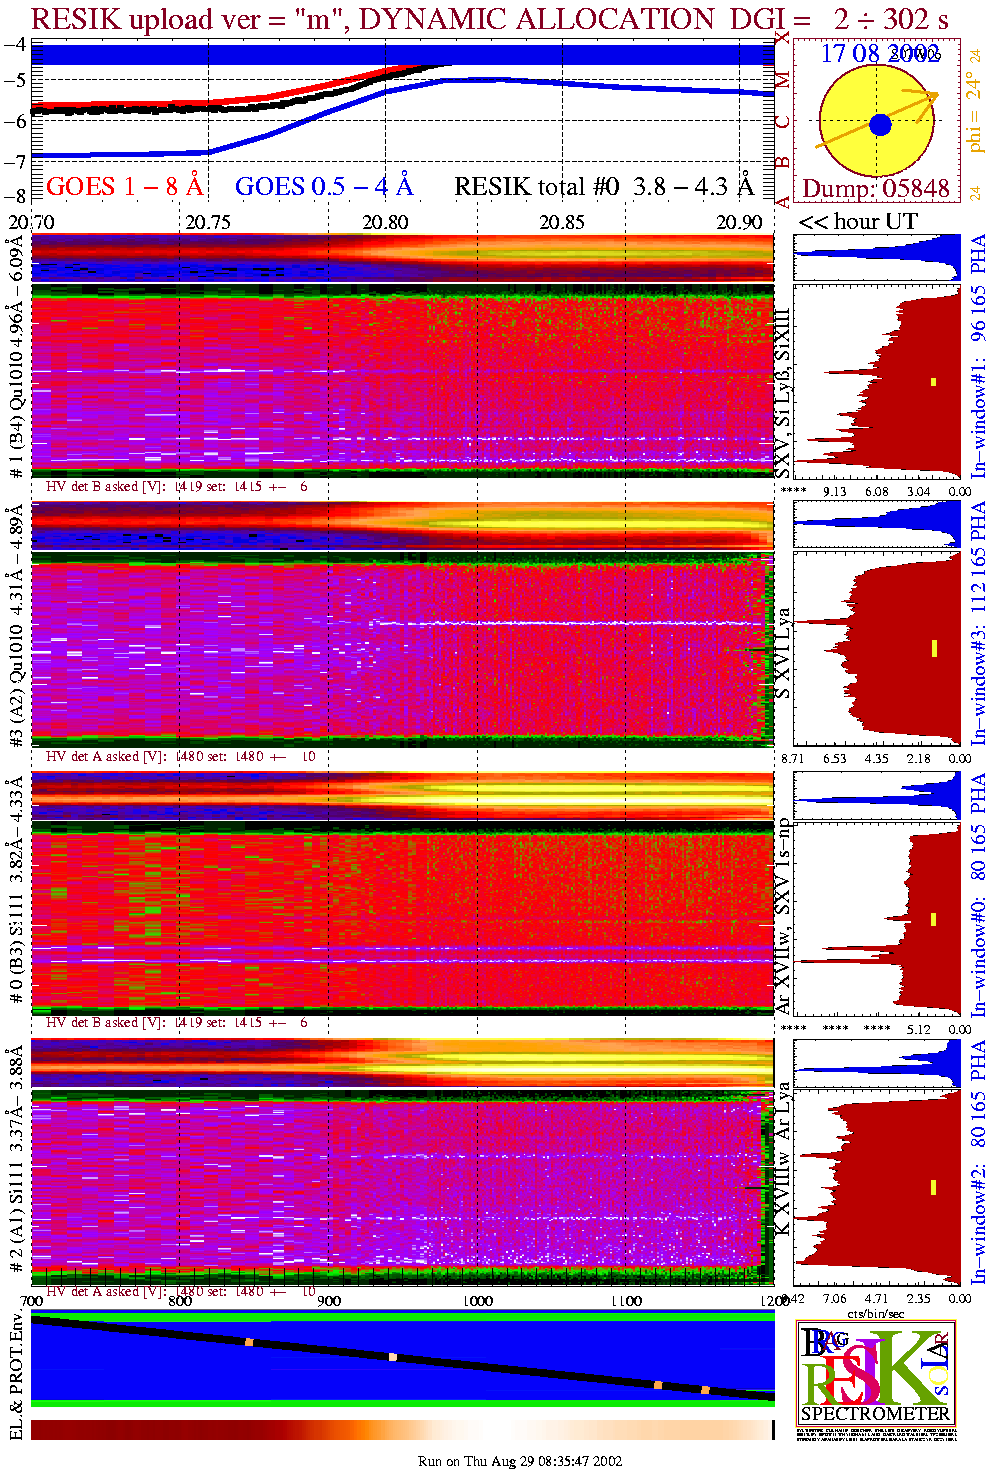Select the blue GOES 0.5 – 4 Å legend

324,187
